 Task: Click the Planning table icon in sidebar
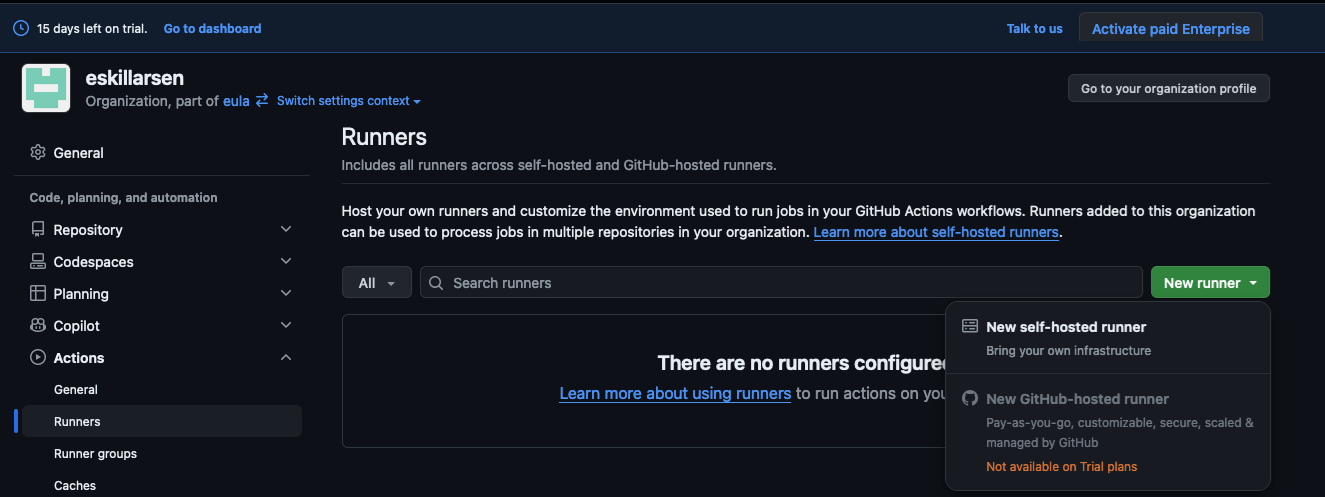pyautogui.click(x=38, y=294)
